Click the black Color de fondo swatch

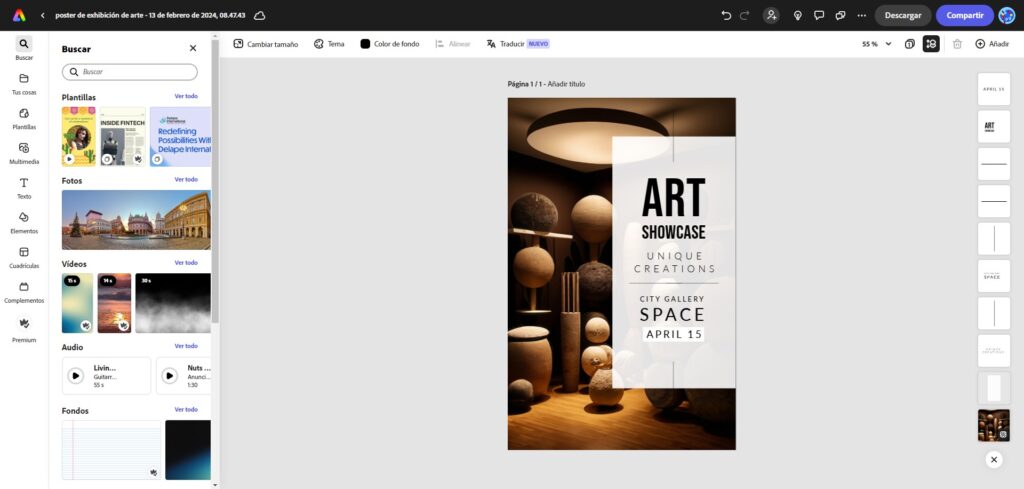pos(365,44)
